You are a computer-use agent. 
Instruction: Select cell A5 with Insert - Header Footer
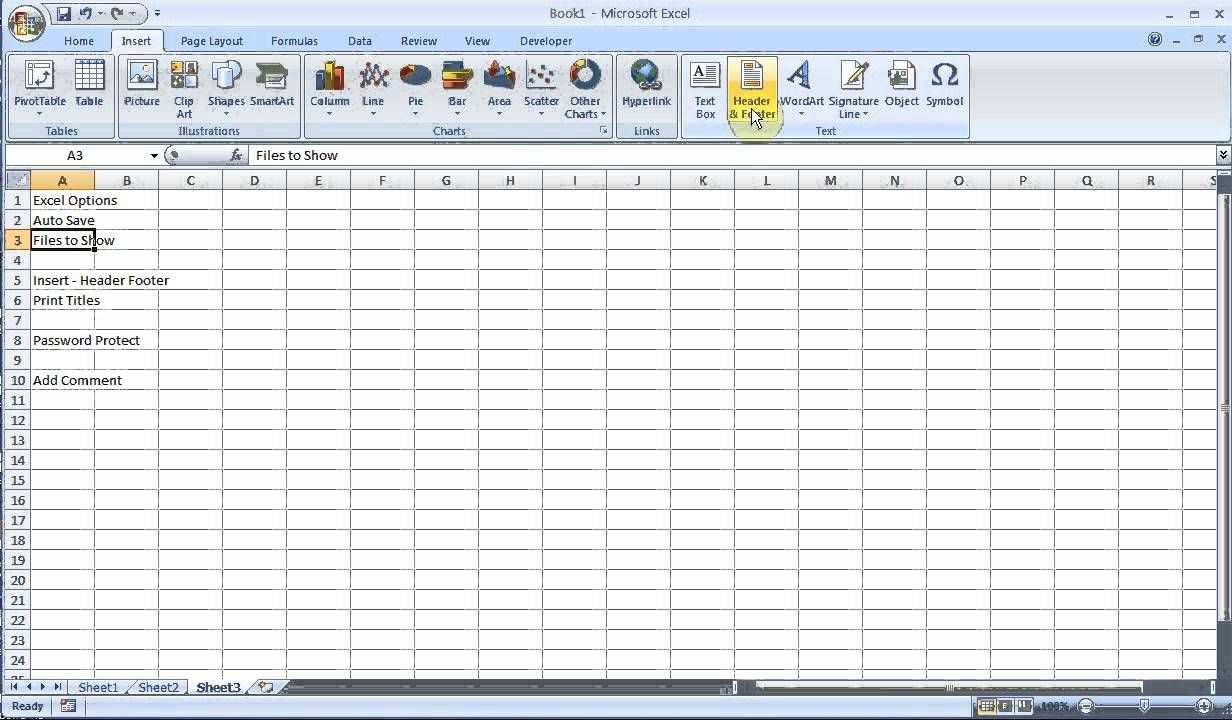click(x=63, y=280)
